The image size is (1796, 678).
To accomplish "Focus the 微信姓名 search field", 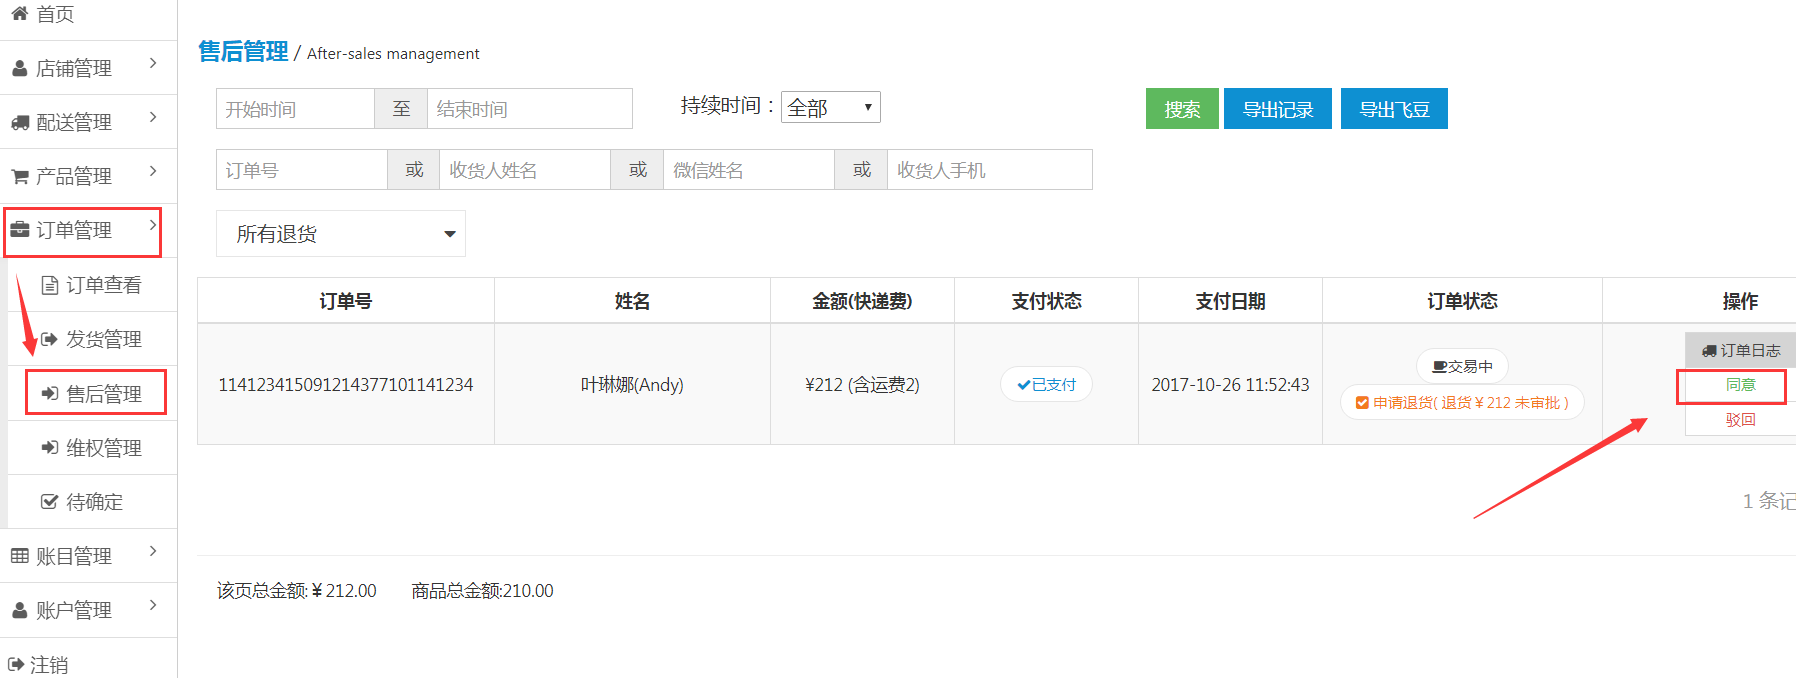I will 749,170.
